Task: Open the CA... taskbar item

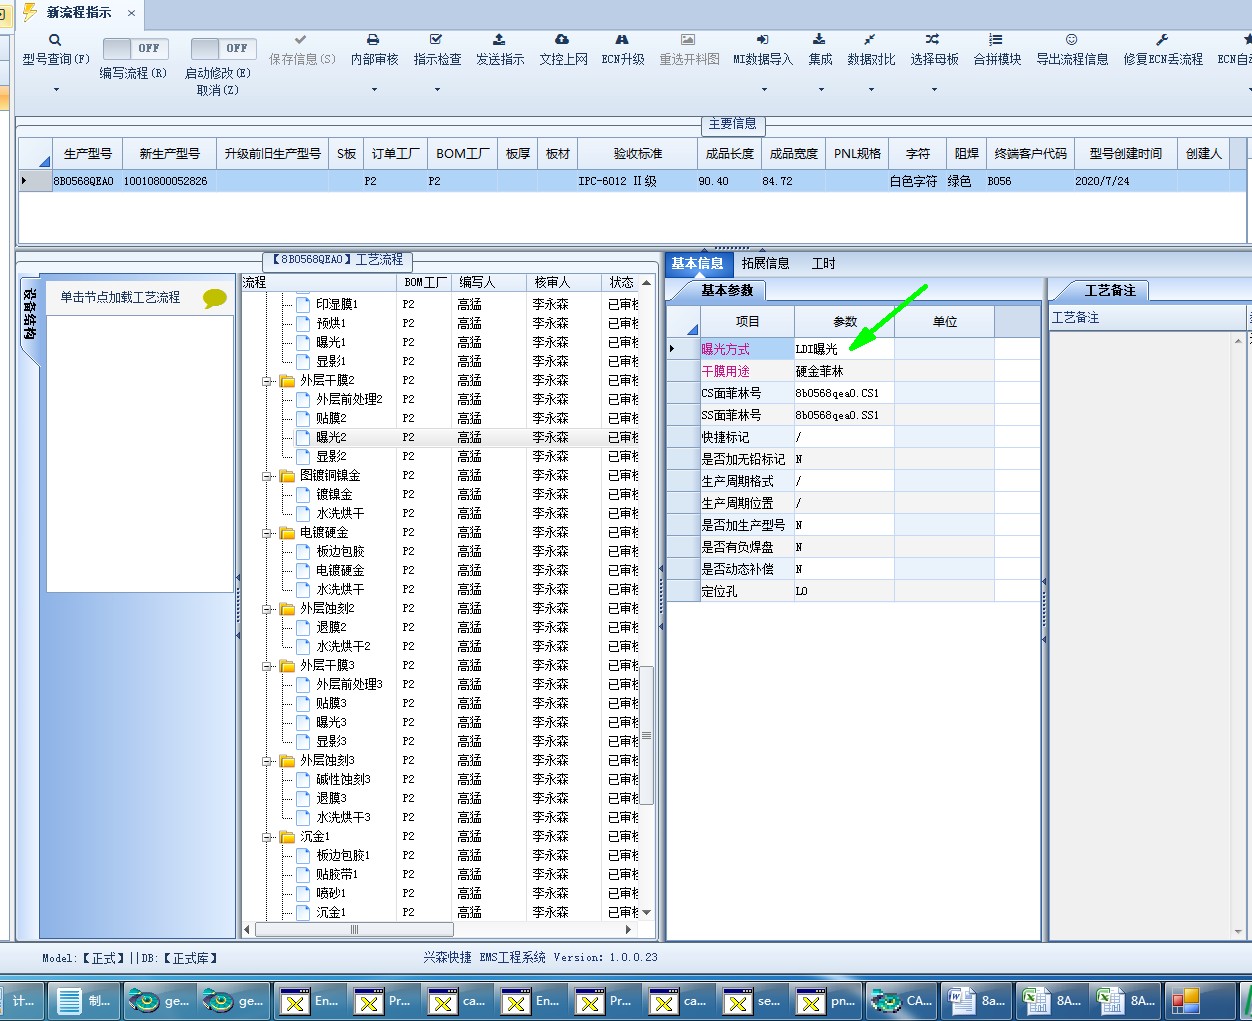Action: coord(903,1001)
